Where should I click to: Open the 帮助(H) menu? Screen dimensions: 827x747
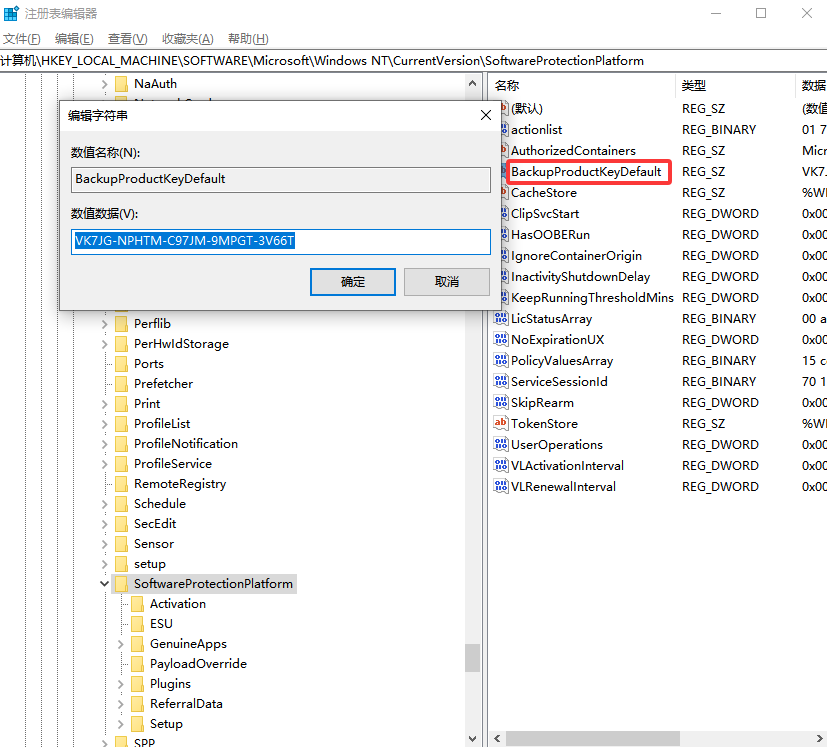point(248,39)
